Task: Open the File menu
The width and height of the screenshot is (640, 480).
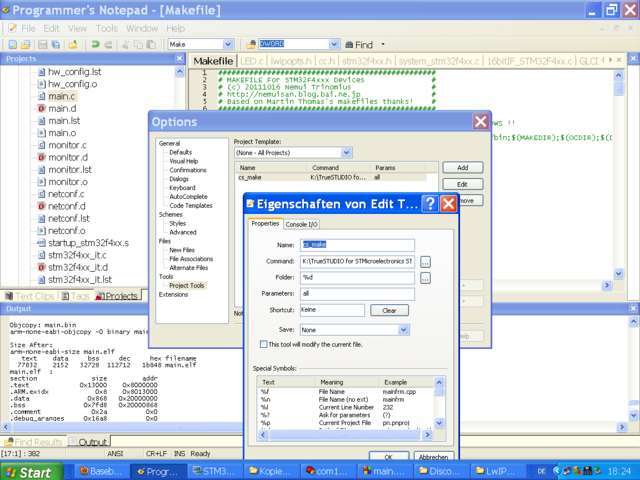Action: coord(28,29)
